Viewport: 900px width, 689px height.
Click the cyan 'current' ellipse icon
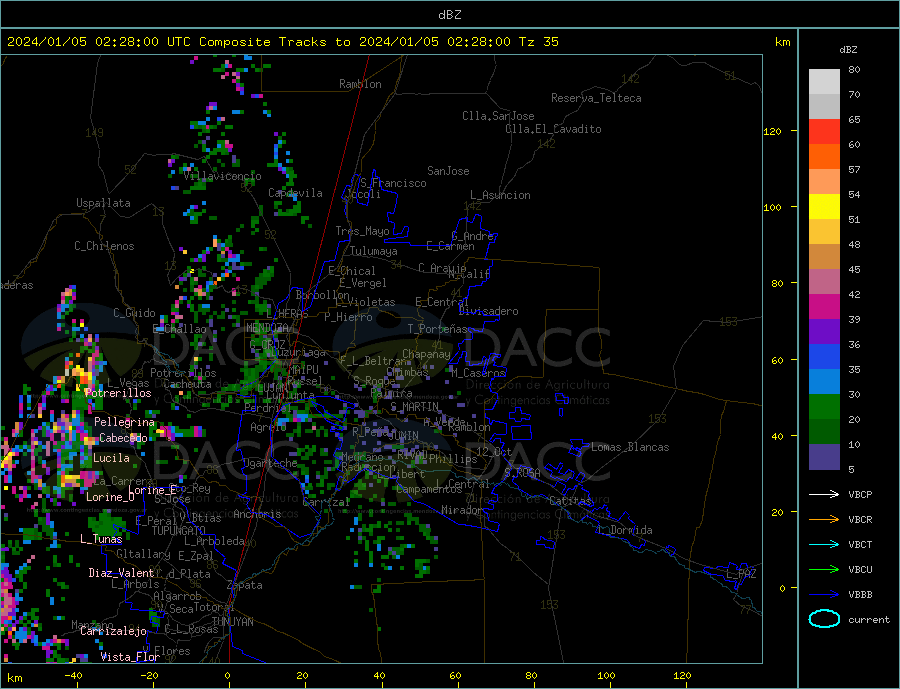pyautogui.click(x=824, y=619)
